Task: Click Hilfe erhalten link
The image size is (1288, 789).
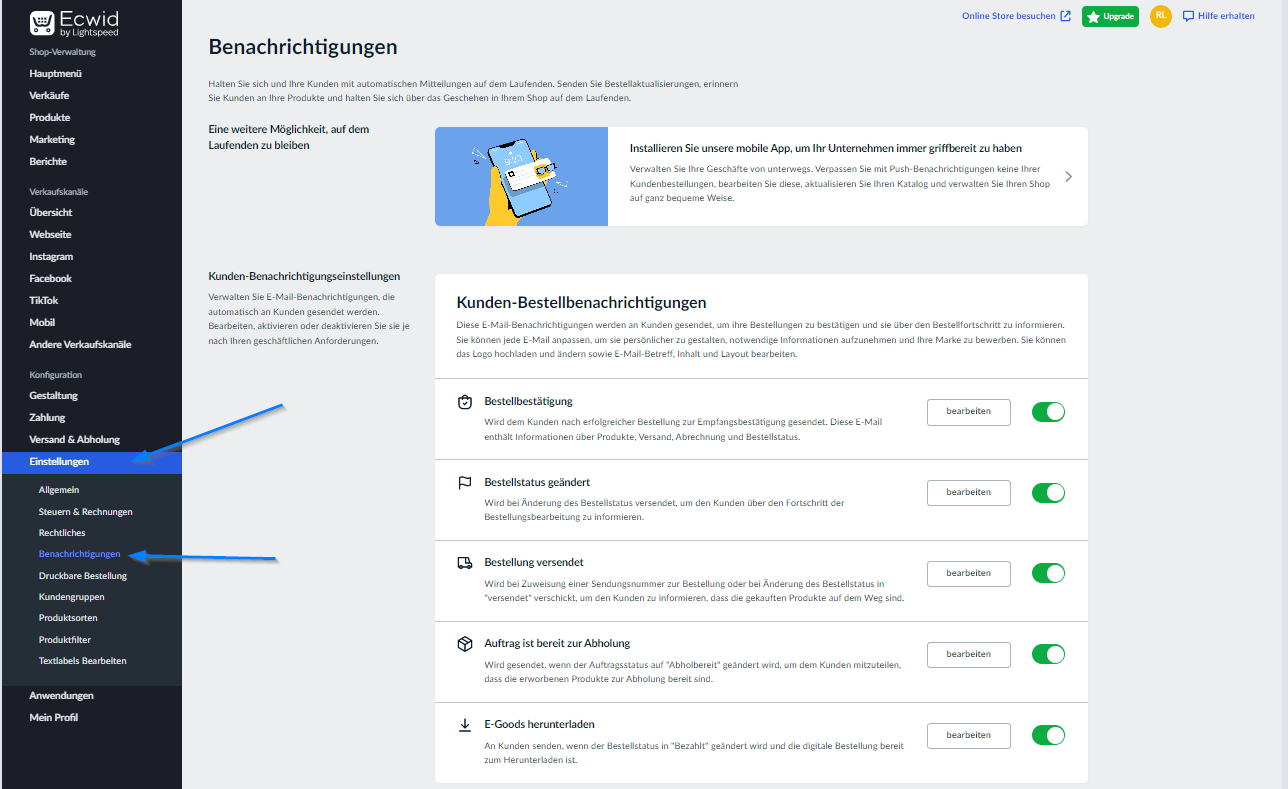Action: point(1226,16)
